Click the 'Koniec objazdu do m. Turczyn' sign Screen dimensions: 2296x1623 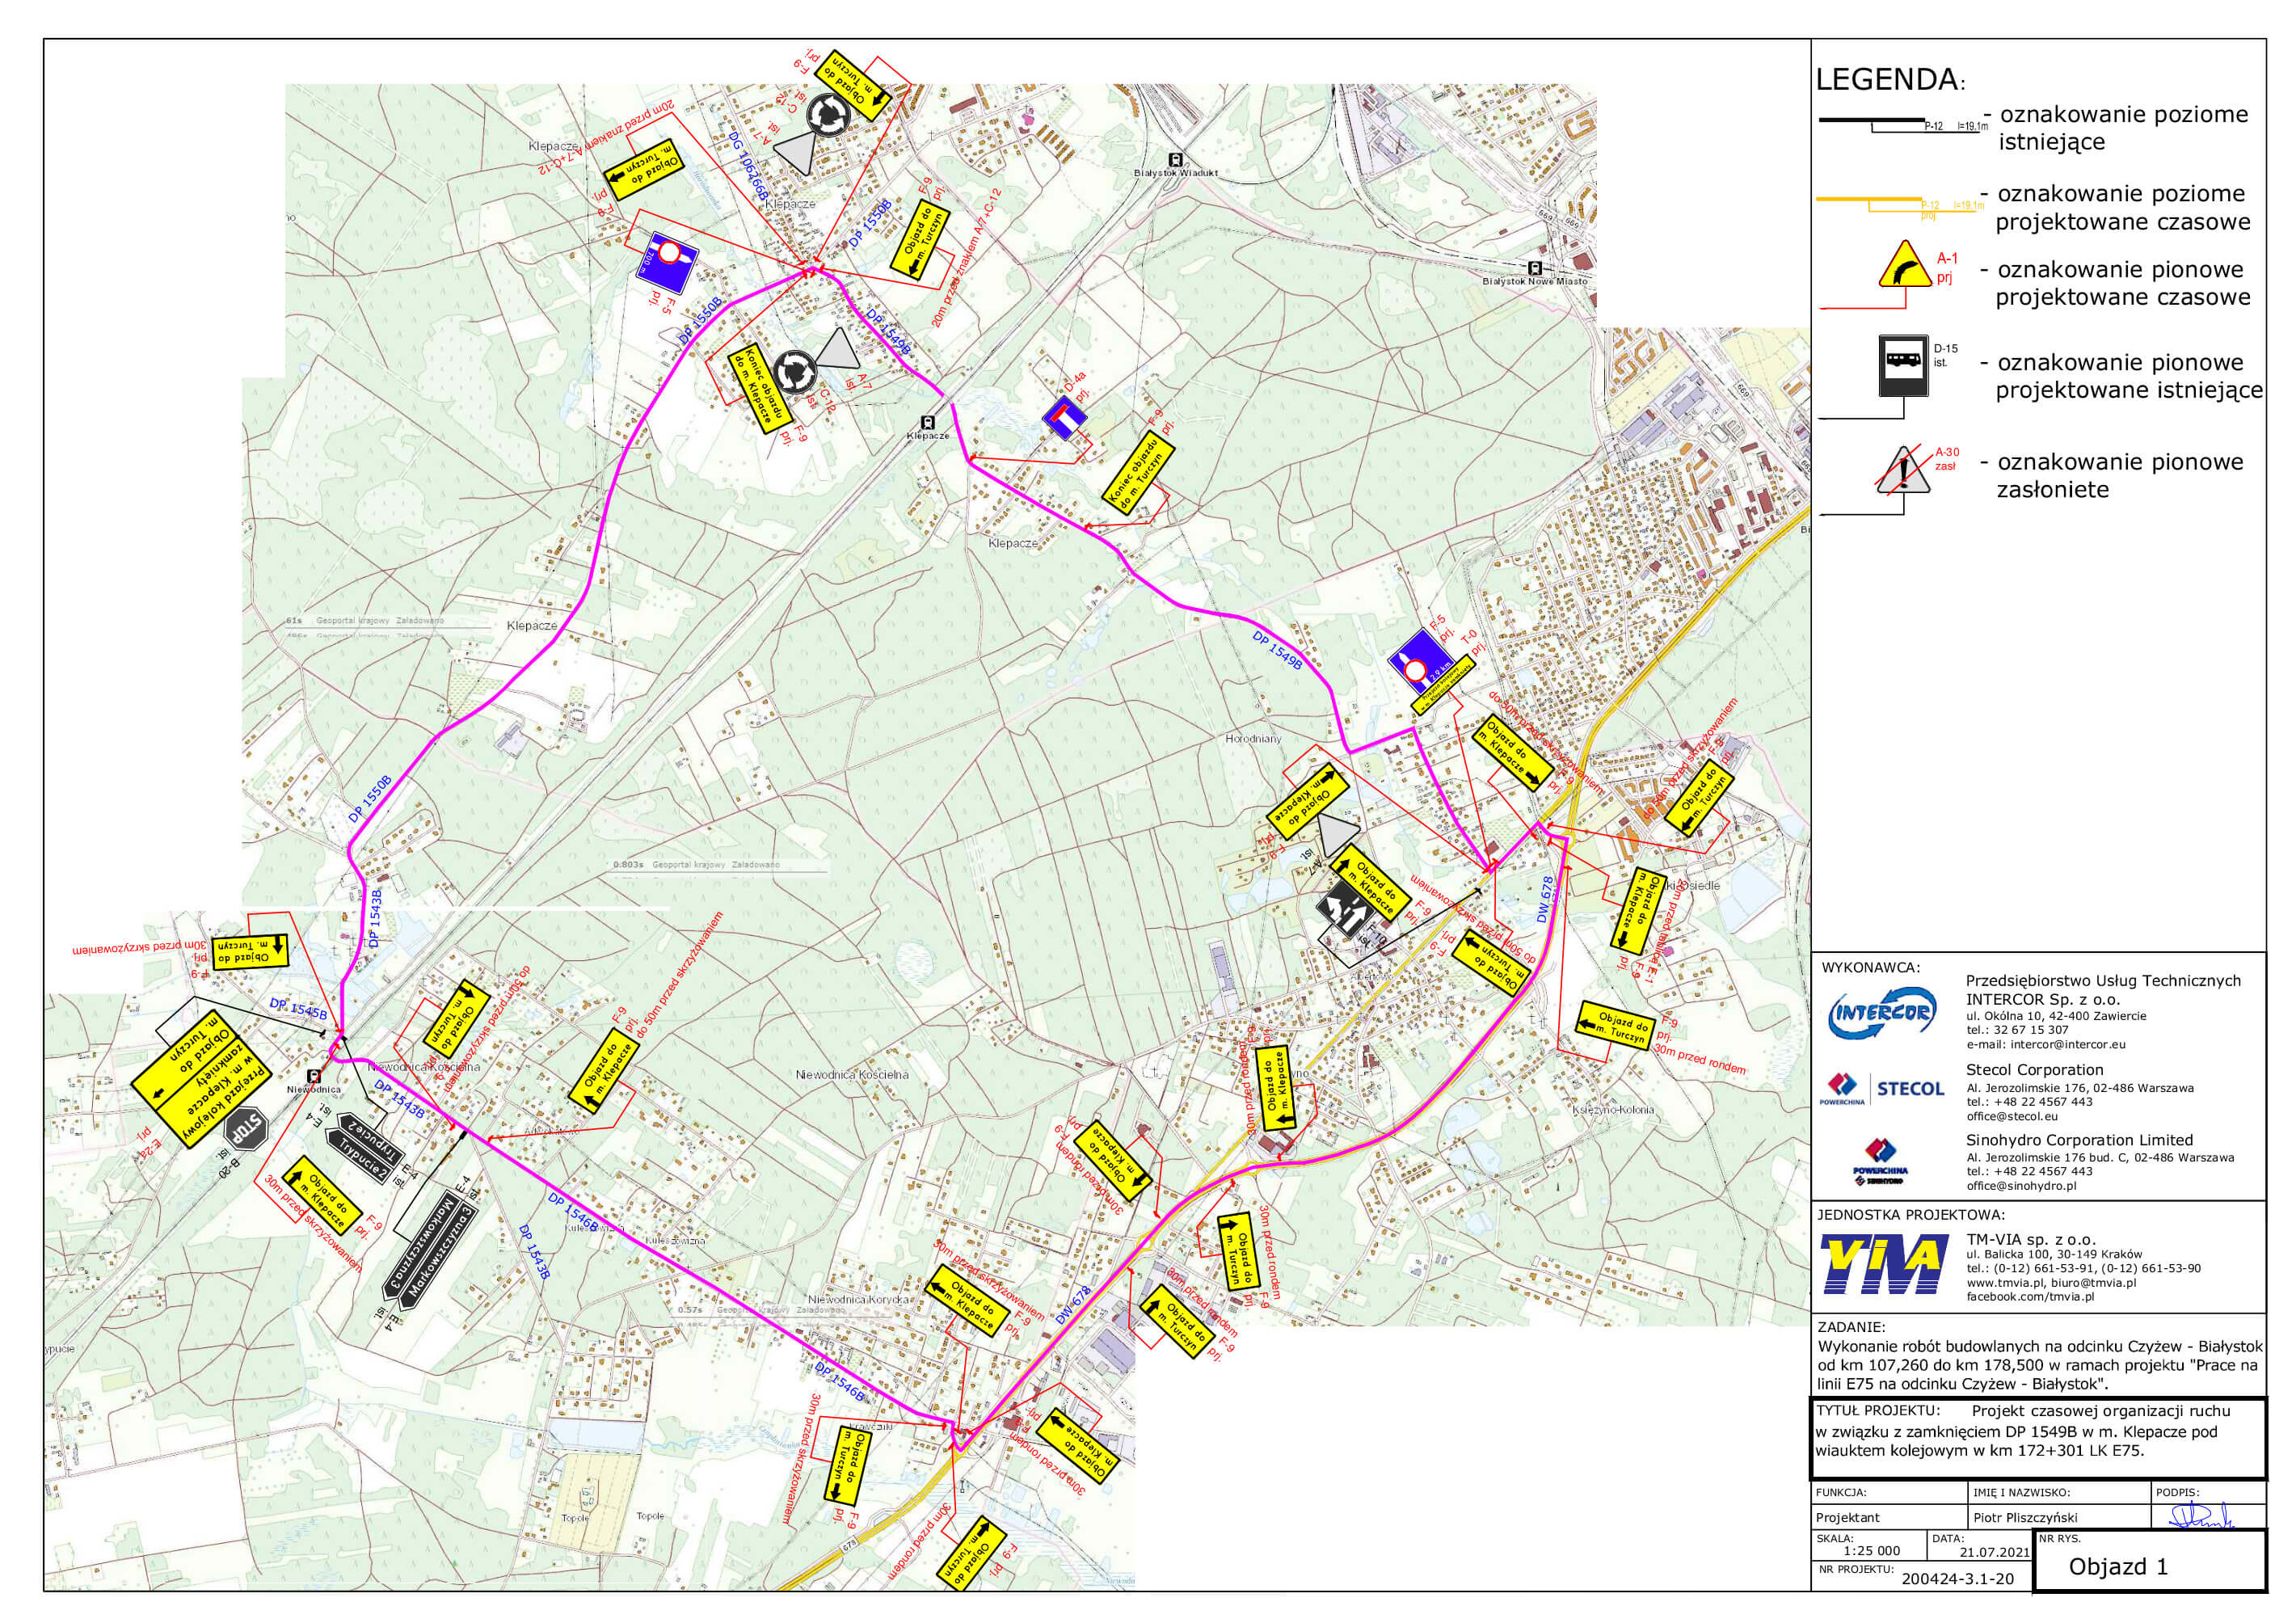coord(1138,473)
